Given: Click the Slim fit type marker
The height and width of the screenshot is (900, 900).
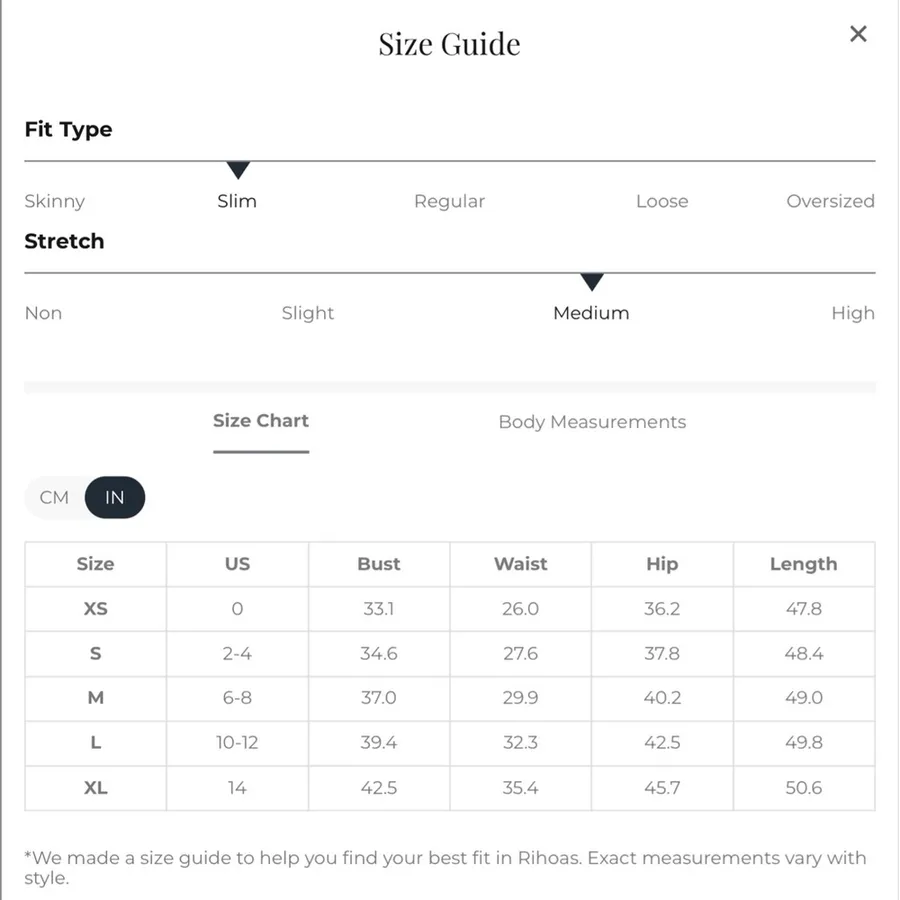Looking at the screenshot, I should point(238,170).
